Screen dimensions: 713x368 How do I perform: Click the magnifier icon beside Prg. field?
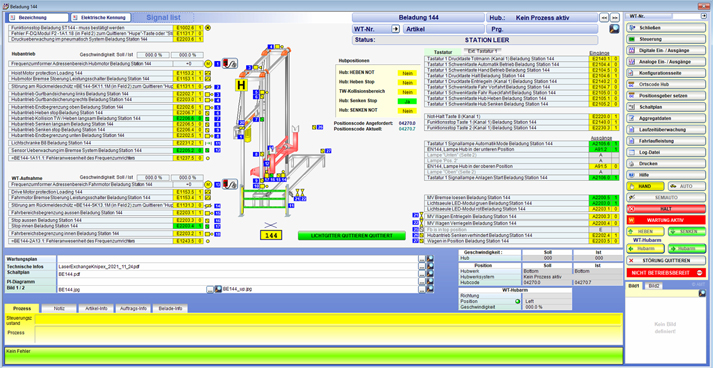tap(614, 29)
